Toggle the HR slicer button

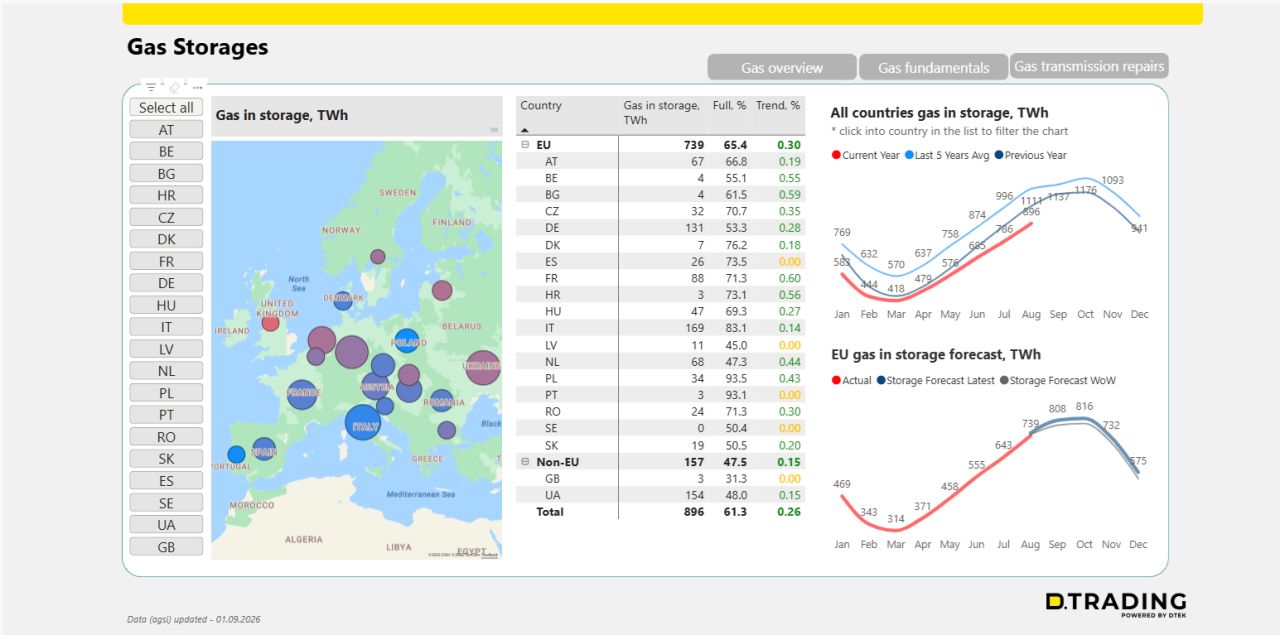[166, 195]
